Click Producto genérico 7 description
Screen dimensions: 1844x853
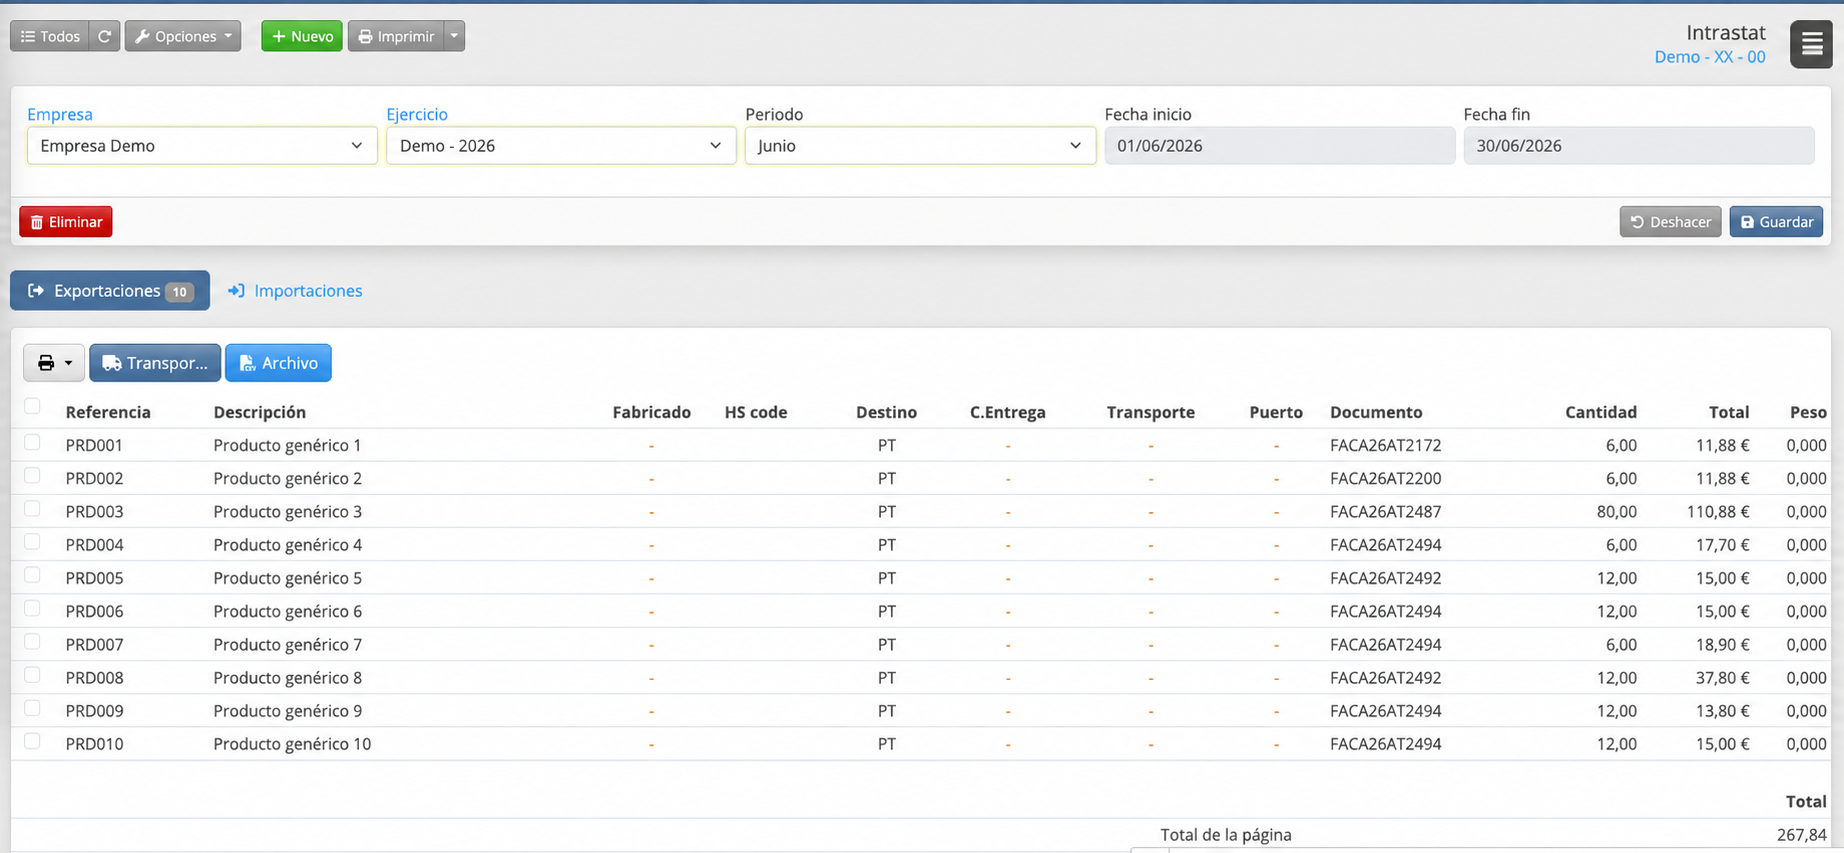click(288, 645)
